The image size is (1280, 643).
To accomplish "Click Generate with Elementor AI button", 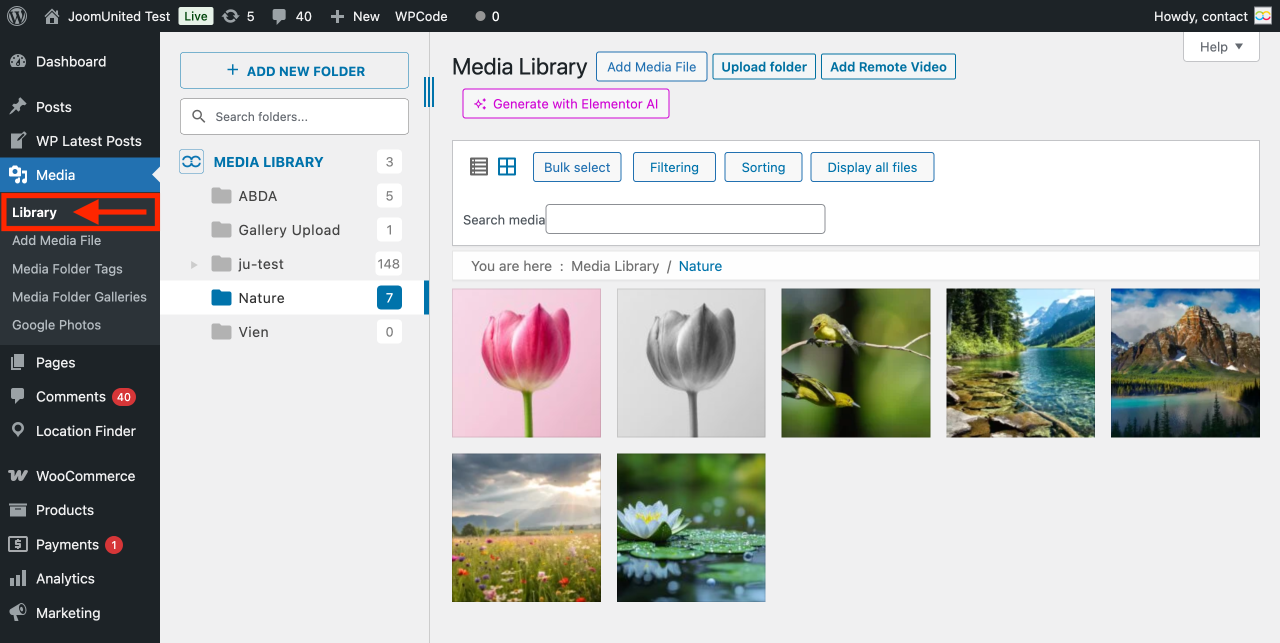I will click(x=566, y=104).
